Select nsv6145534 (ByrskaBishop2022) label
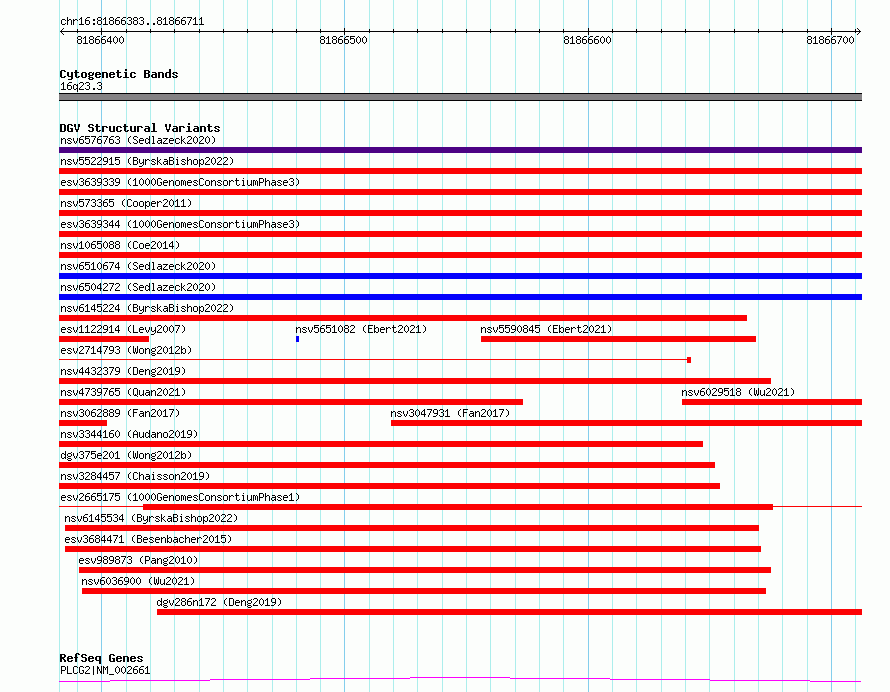The image size is (890, 692). 151,518
